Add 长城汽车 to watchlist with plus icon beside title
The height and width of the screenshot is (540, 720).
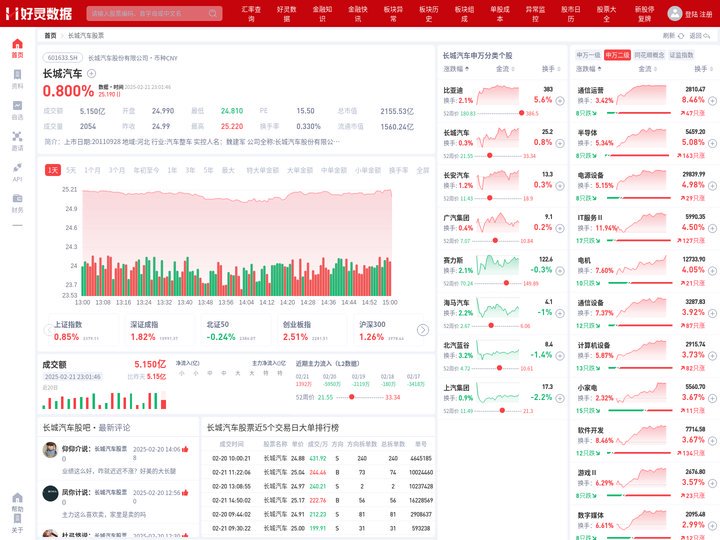click(91, 73)
